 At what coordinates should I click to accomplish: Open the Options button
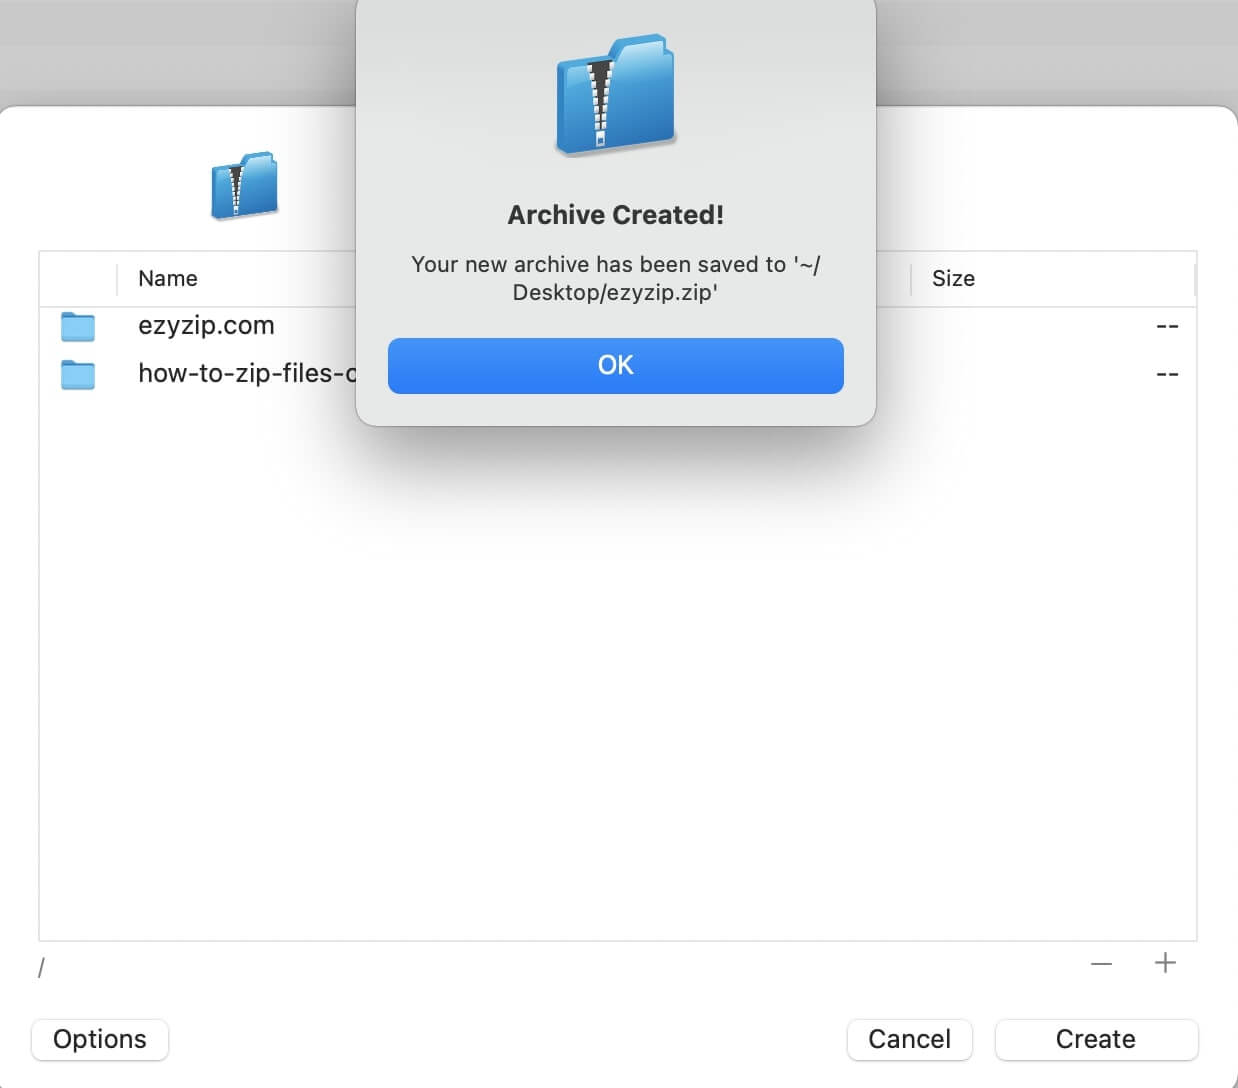[100, 1039]
